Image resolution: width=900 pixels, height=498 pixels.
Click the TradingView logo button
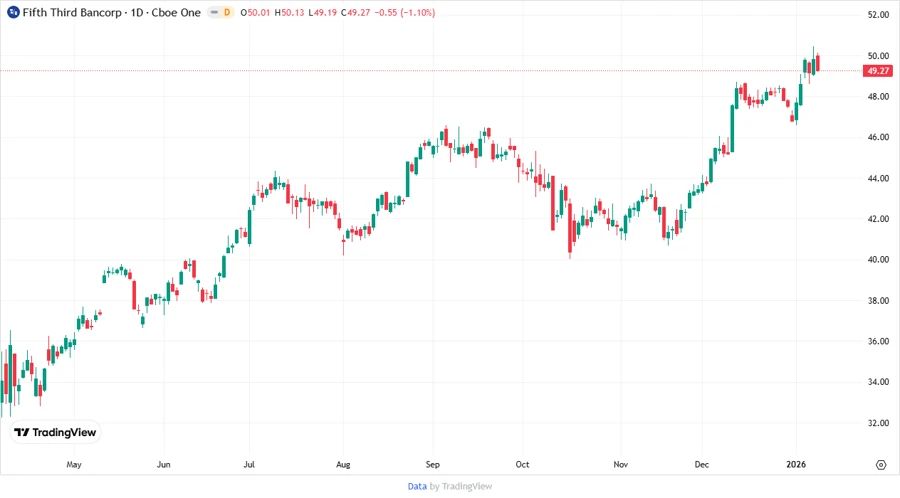tap(55, 432)
